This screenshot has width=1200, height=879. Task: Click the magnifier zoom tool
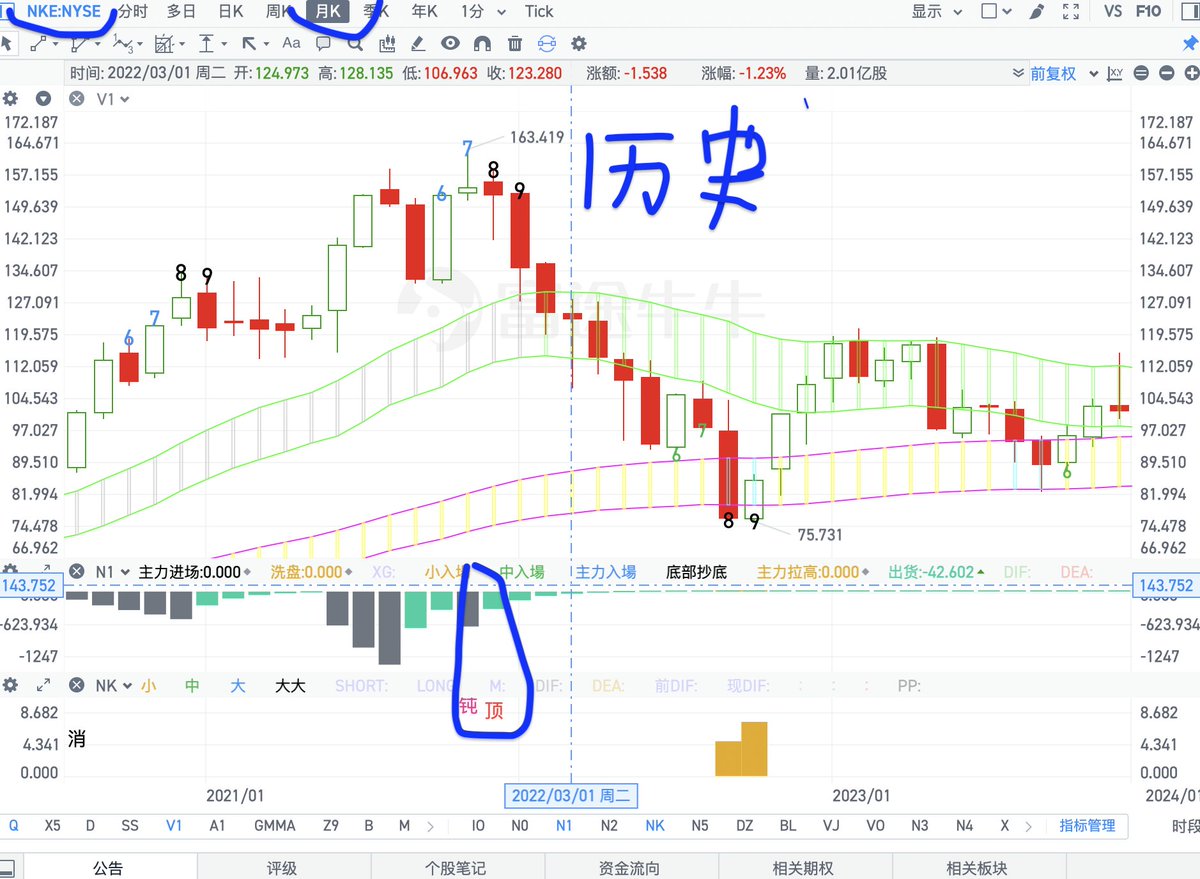355,43
